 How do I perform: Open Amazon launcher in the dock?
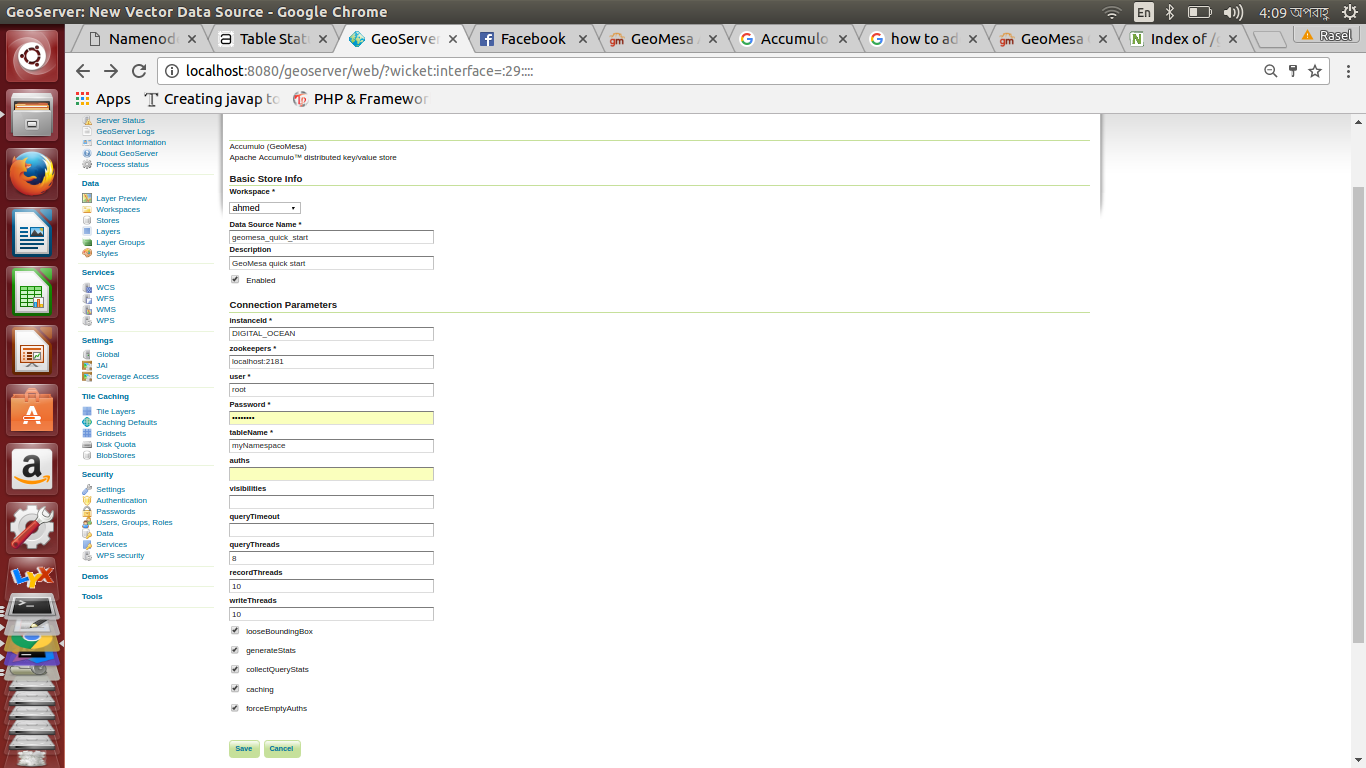[x=33, y=469]
